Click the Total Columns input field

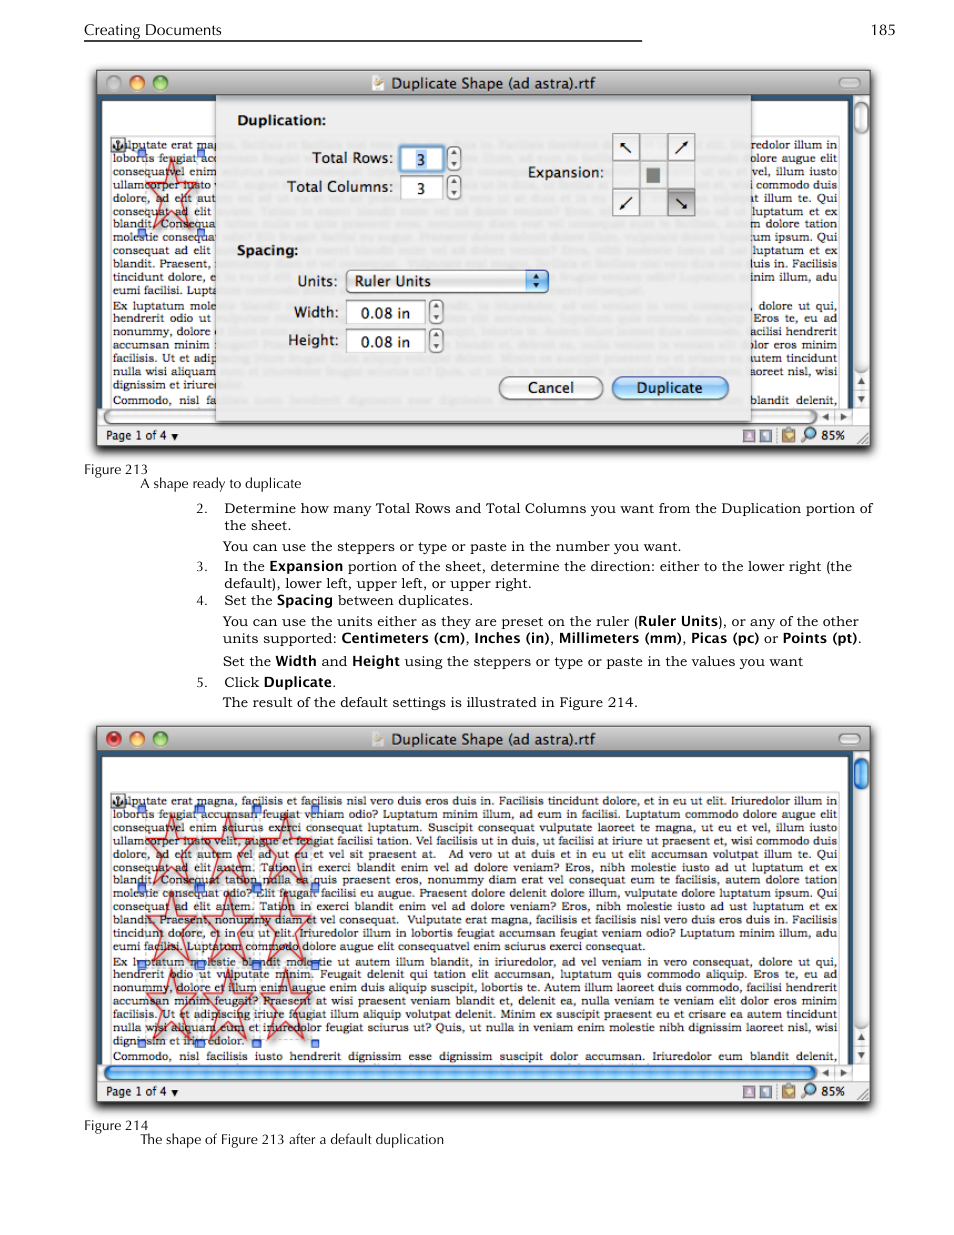pos(421,188)
